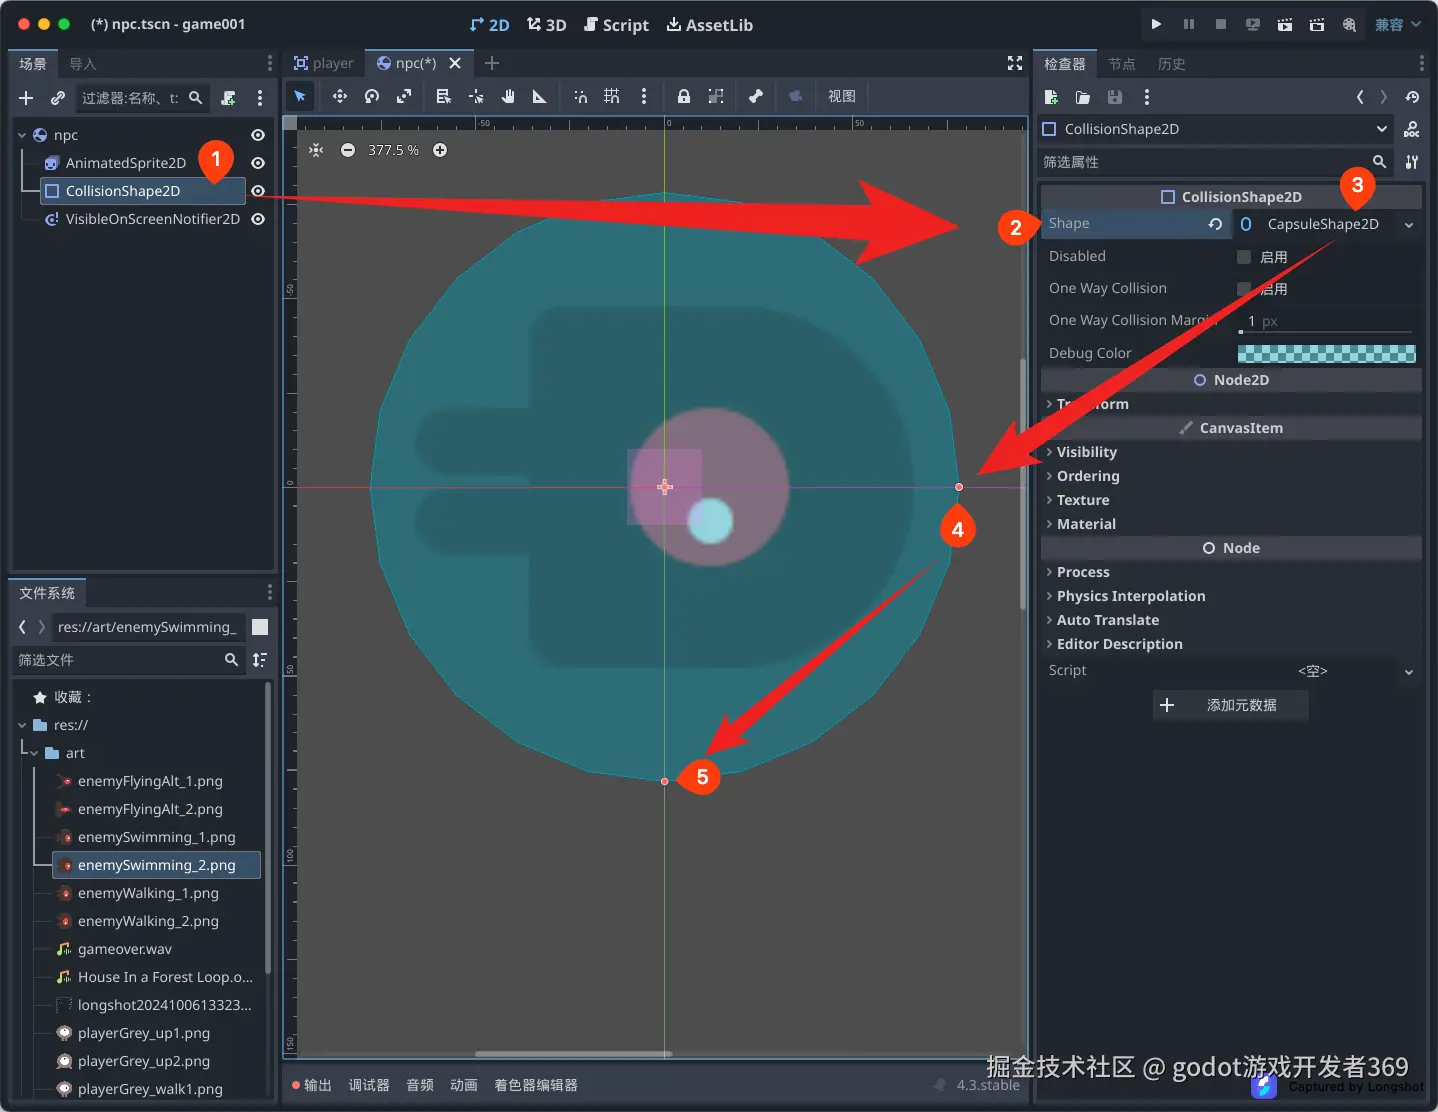The image size is (1438, 1112).
Task: Click the 添加元数据 button
Action: click(x=1230, y=705)
